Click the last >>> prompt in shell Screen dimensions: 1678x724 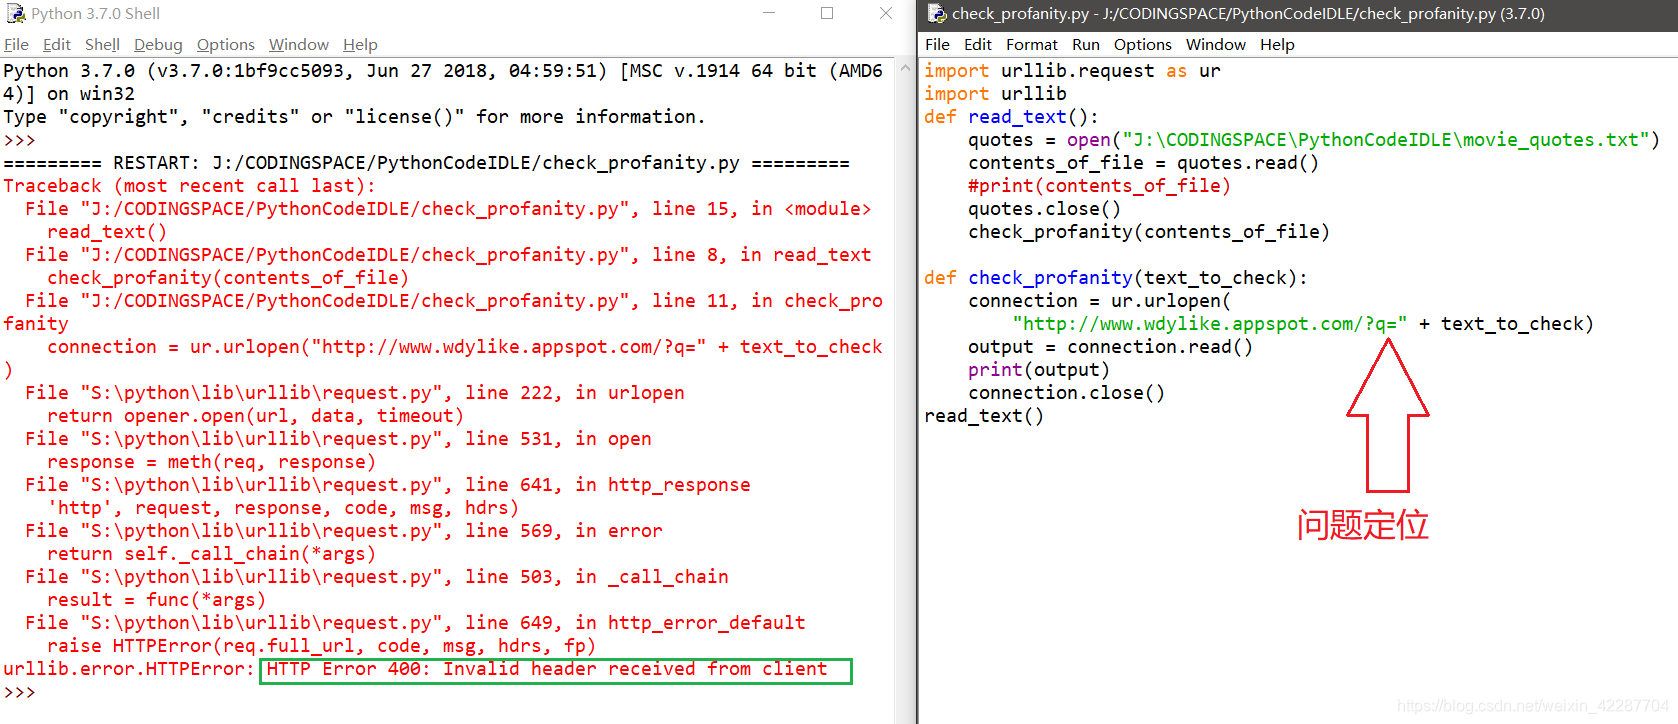pyautogui.click(x=20, y=692)
